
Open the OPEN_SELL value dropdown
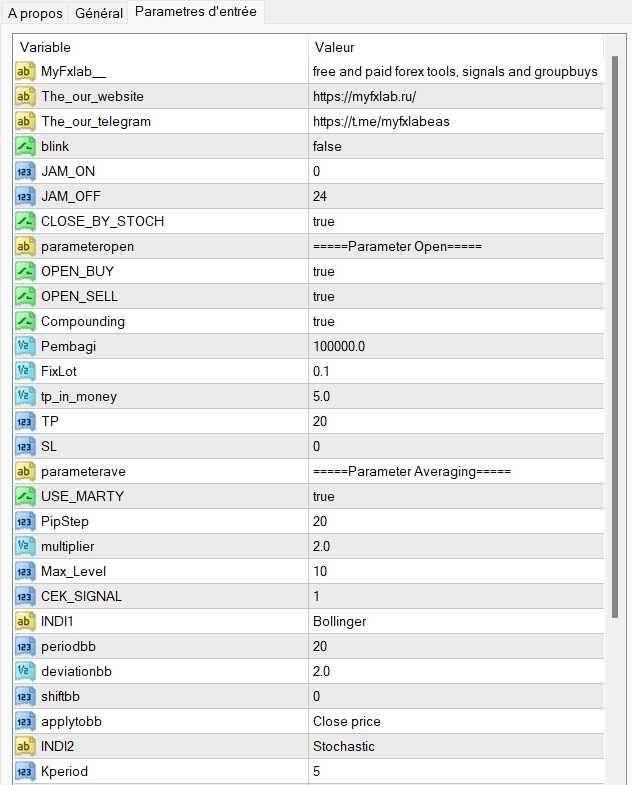[455, 296]
